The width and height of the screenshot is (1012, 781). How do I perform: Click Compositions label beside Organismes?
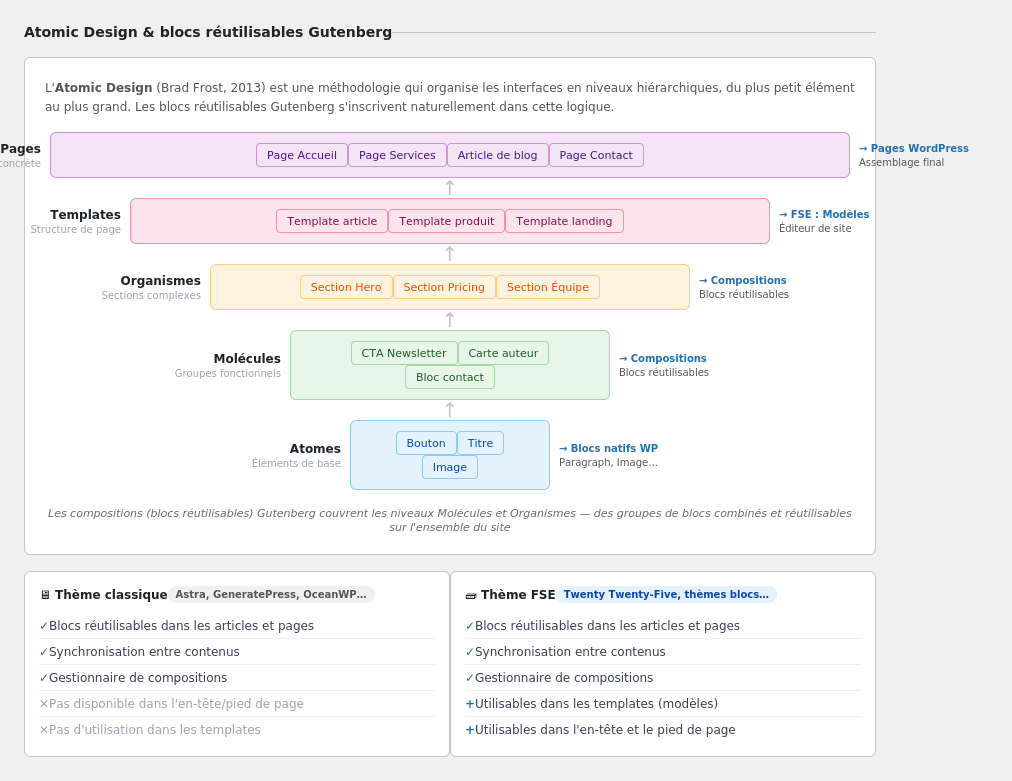742,280
